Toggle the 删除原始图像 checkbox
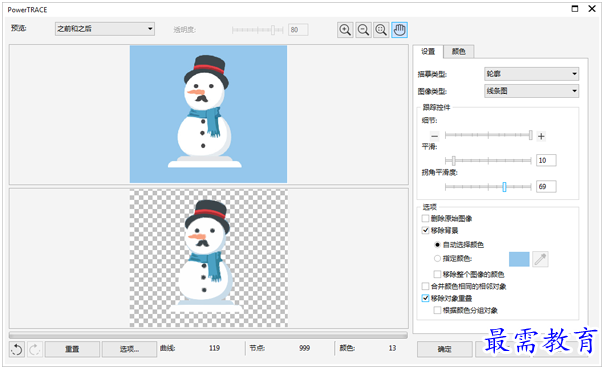The height and width of the screenshot is (372, 606). click(426, 219)
